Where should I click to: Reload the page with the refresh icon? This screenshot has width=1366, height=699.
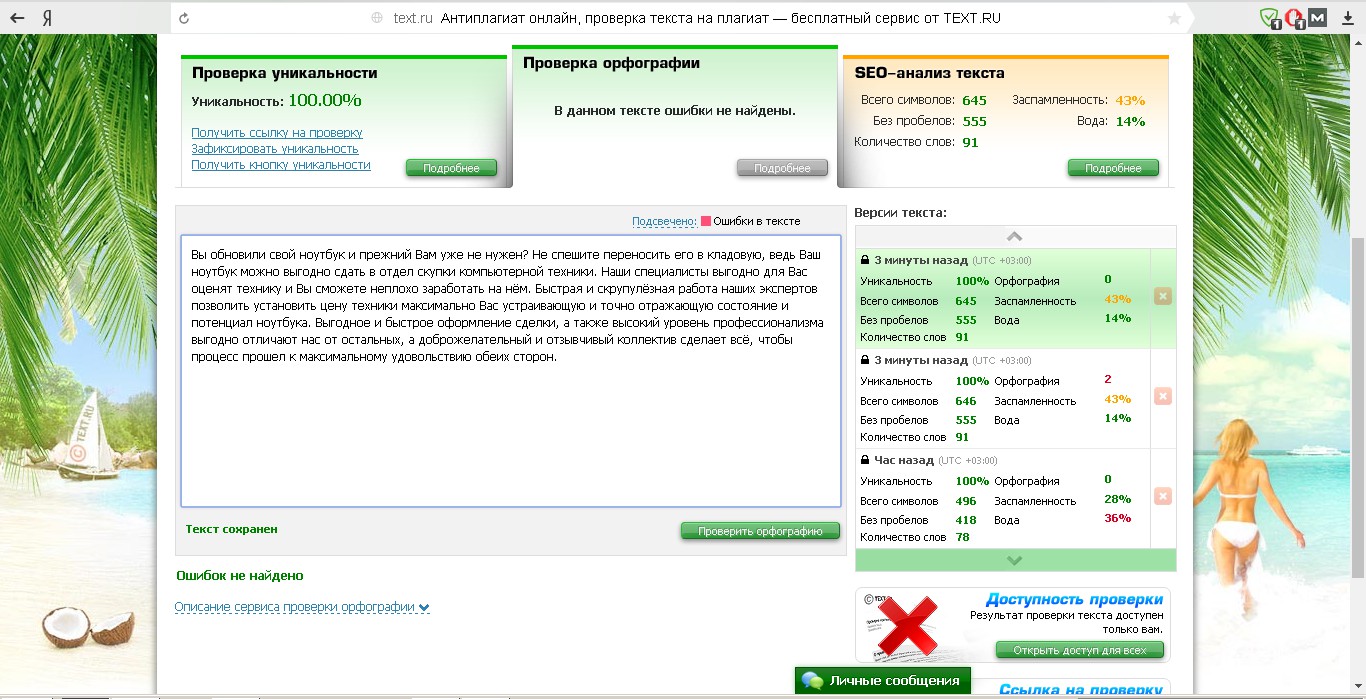pos(184,18)
